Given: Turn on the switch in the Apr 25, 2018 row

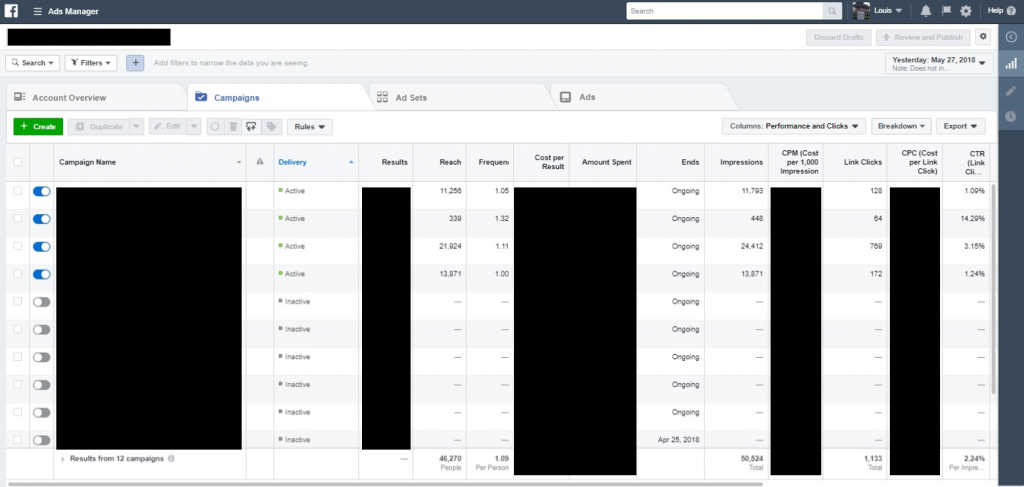Looking at the screenshot, I should tap(41, 440).
